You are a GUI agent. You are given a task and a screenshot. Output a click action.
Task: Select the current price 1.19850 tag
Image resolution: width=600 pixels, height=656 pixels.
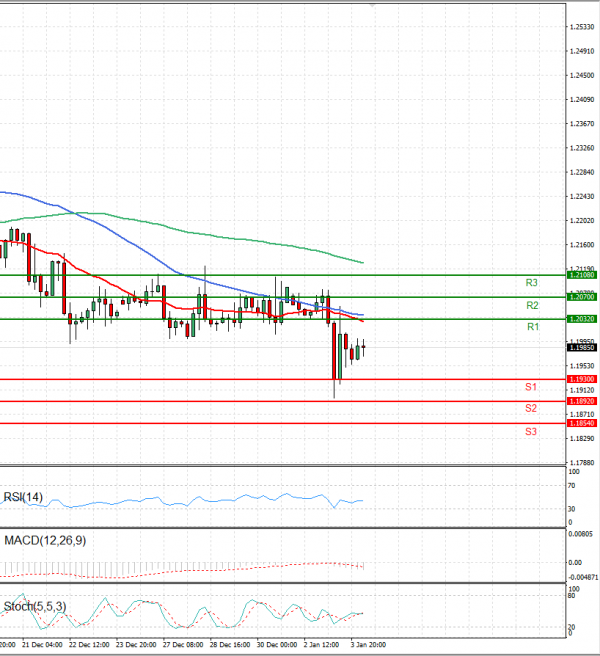point(582,348)
